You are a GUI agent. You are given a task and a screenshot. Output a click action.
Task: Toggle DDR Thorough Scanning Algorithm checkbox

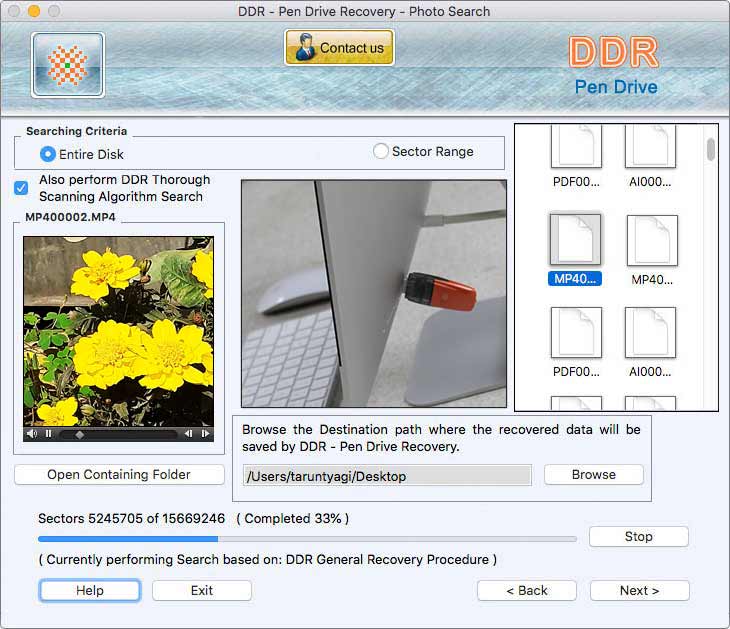(21, 188)
